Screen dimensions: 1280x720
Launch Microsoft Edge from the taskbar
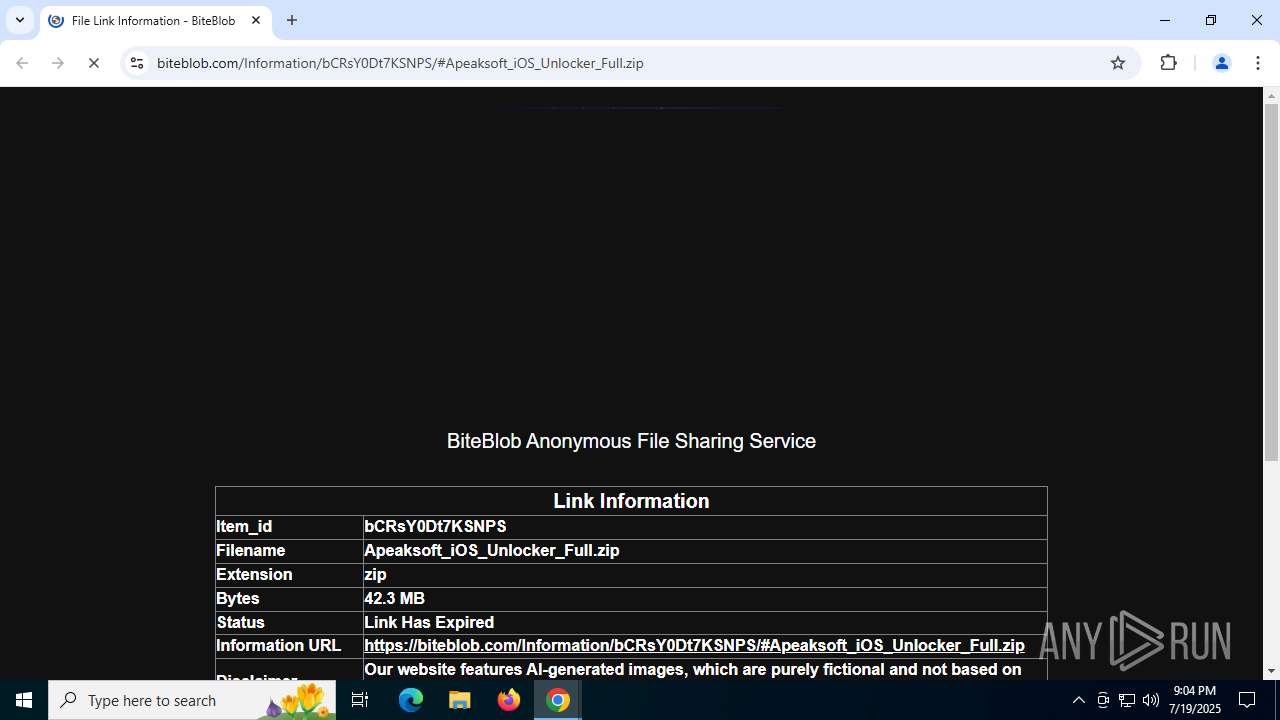(411, 700)
